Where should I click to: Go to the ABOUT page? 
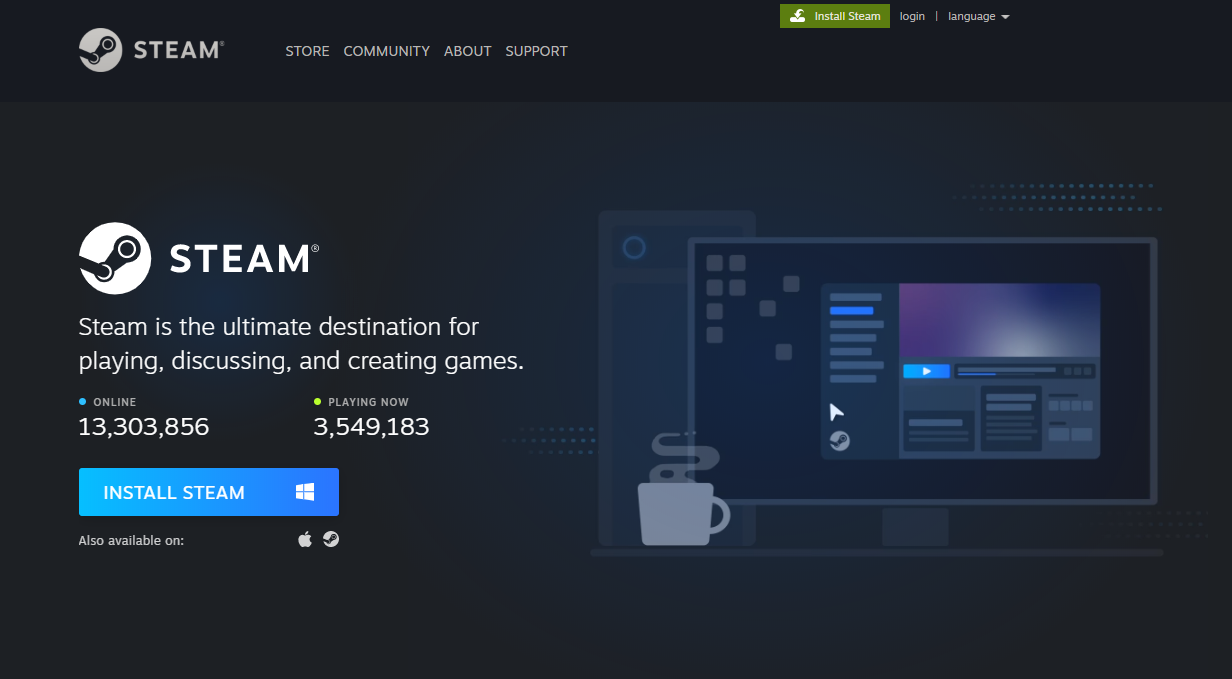pyautogui.click(x=468, y=51)
